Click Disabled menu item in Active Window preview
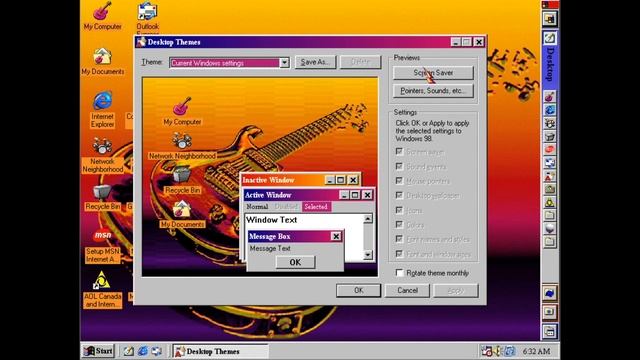The height and width of the screenshot is (360, 640). click(x=286, y=207)
